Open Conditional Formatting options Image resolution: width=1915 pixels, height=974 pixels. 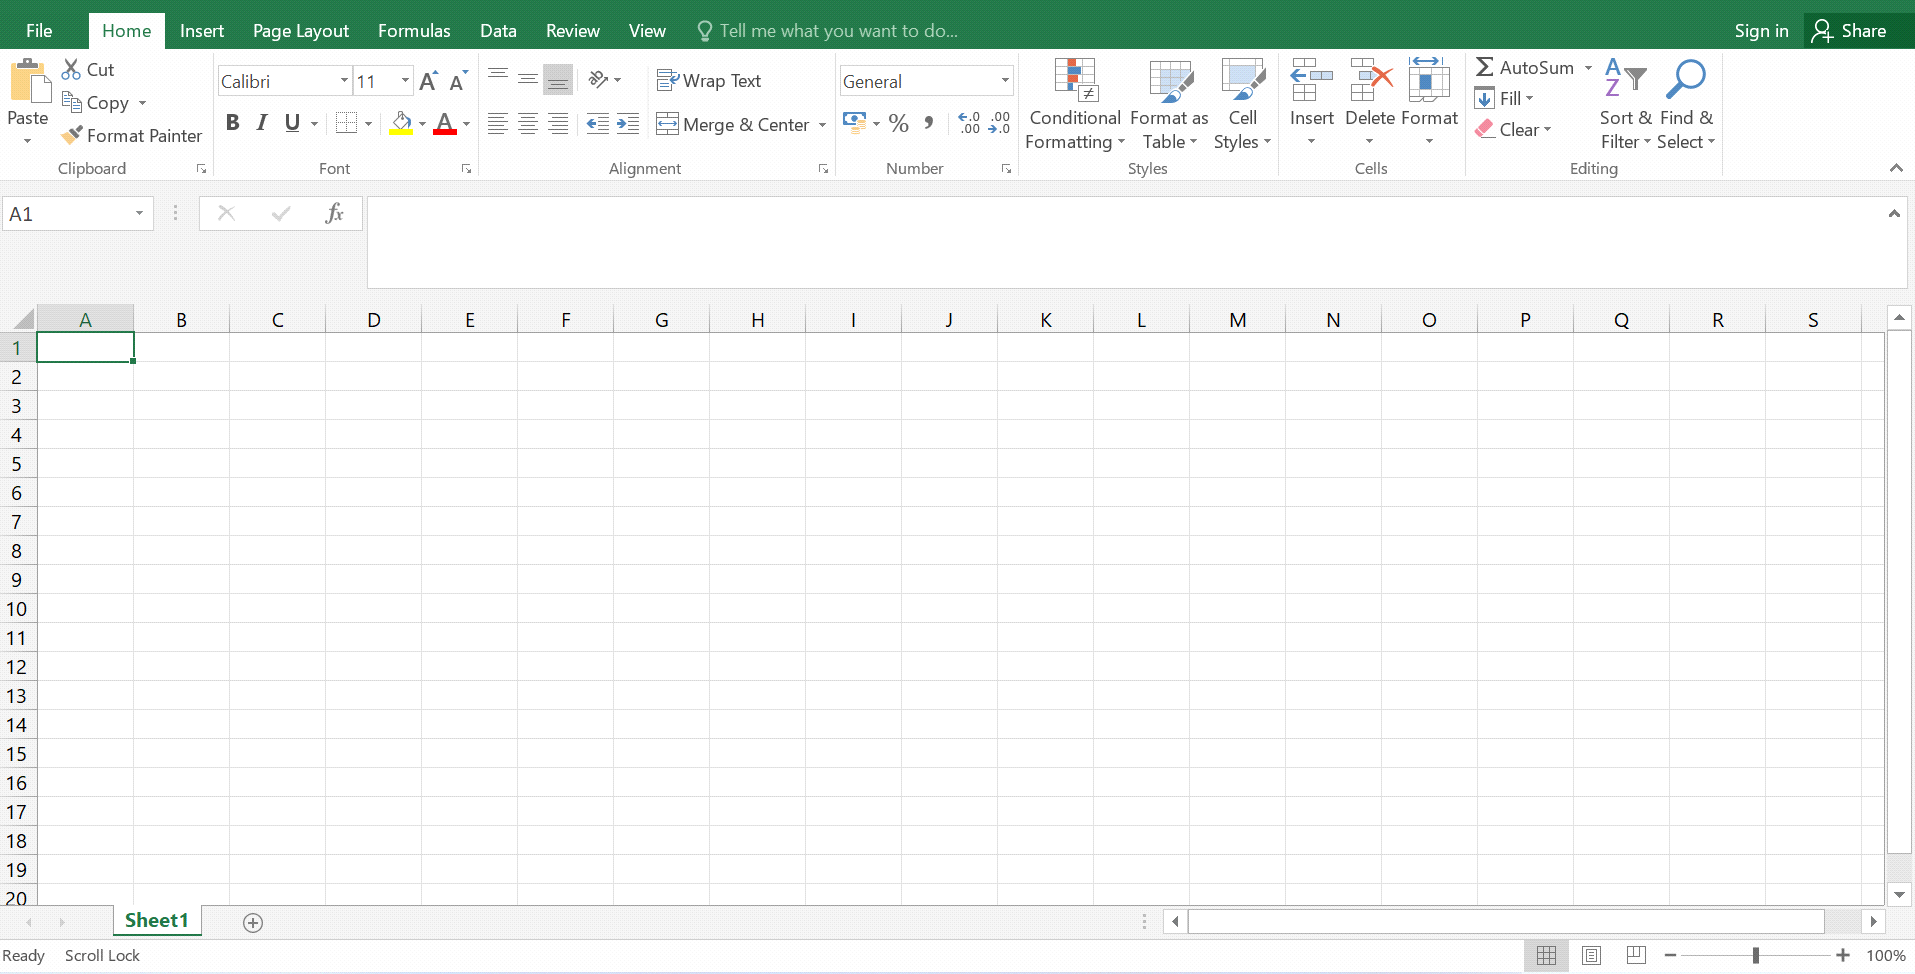click(x=1074, y=104)
